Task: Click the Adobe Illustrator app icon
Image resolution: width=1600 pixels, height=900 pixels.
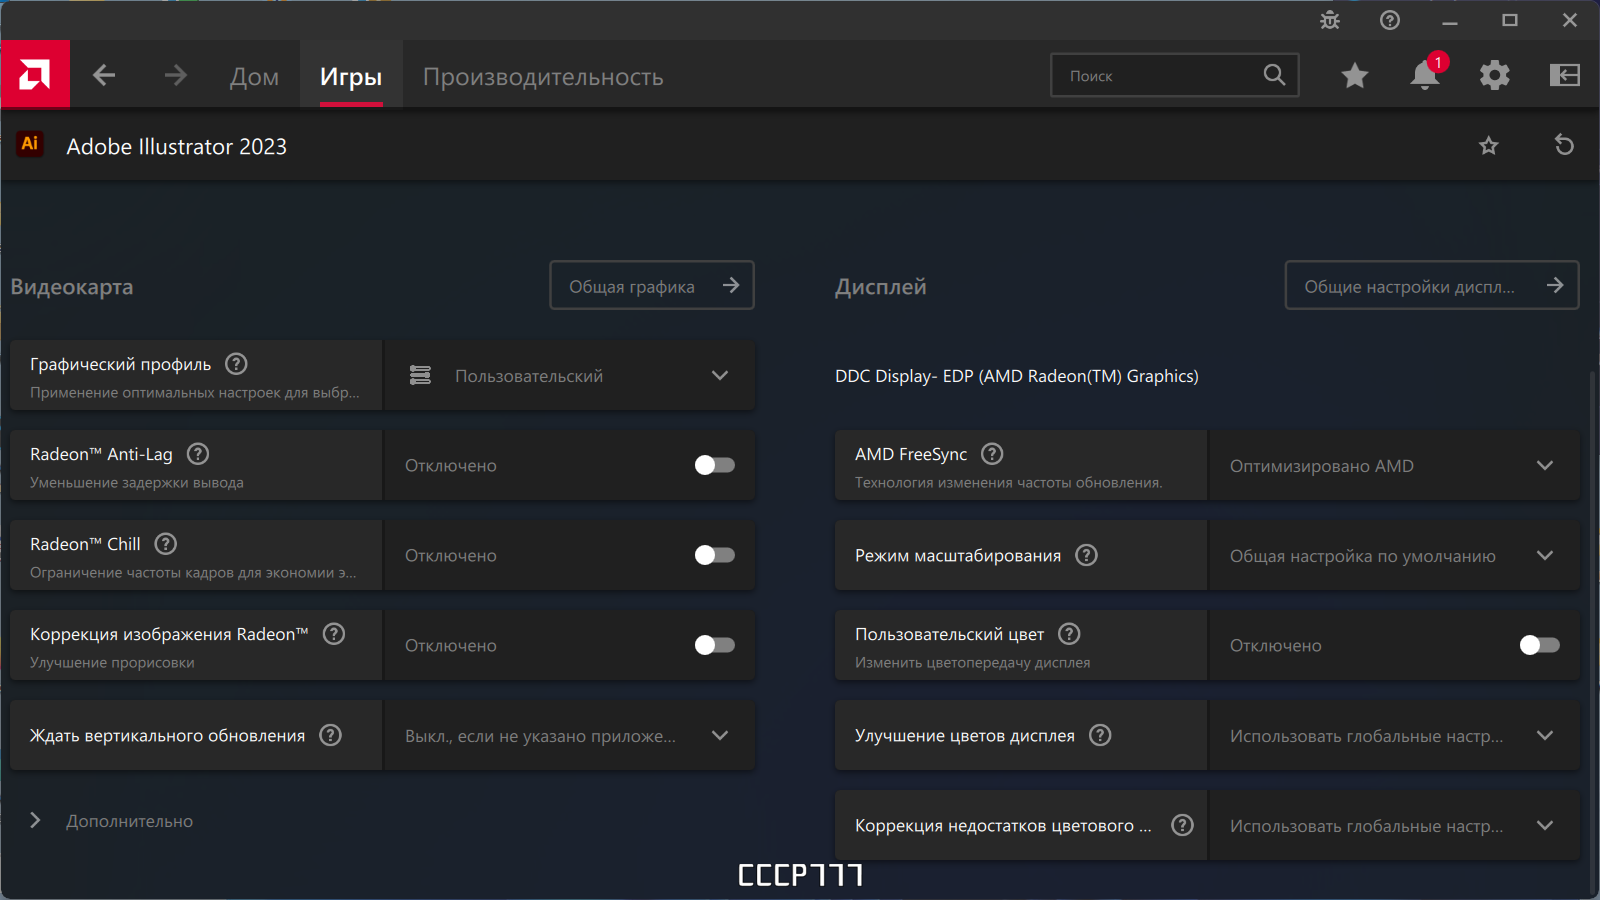Action: 30,144
